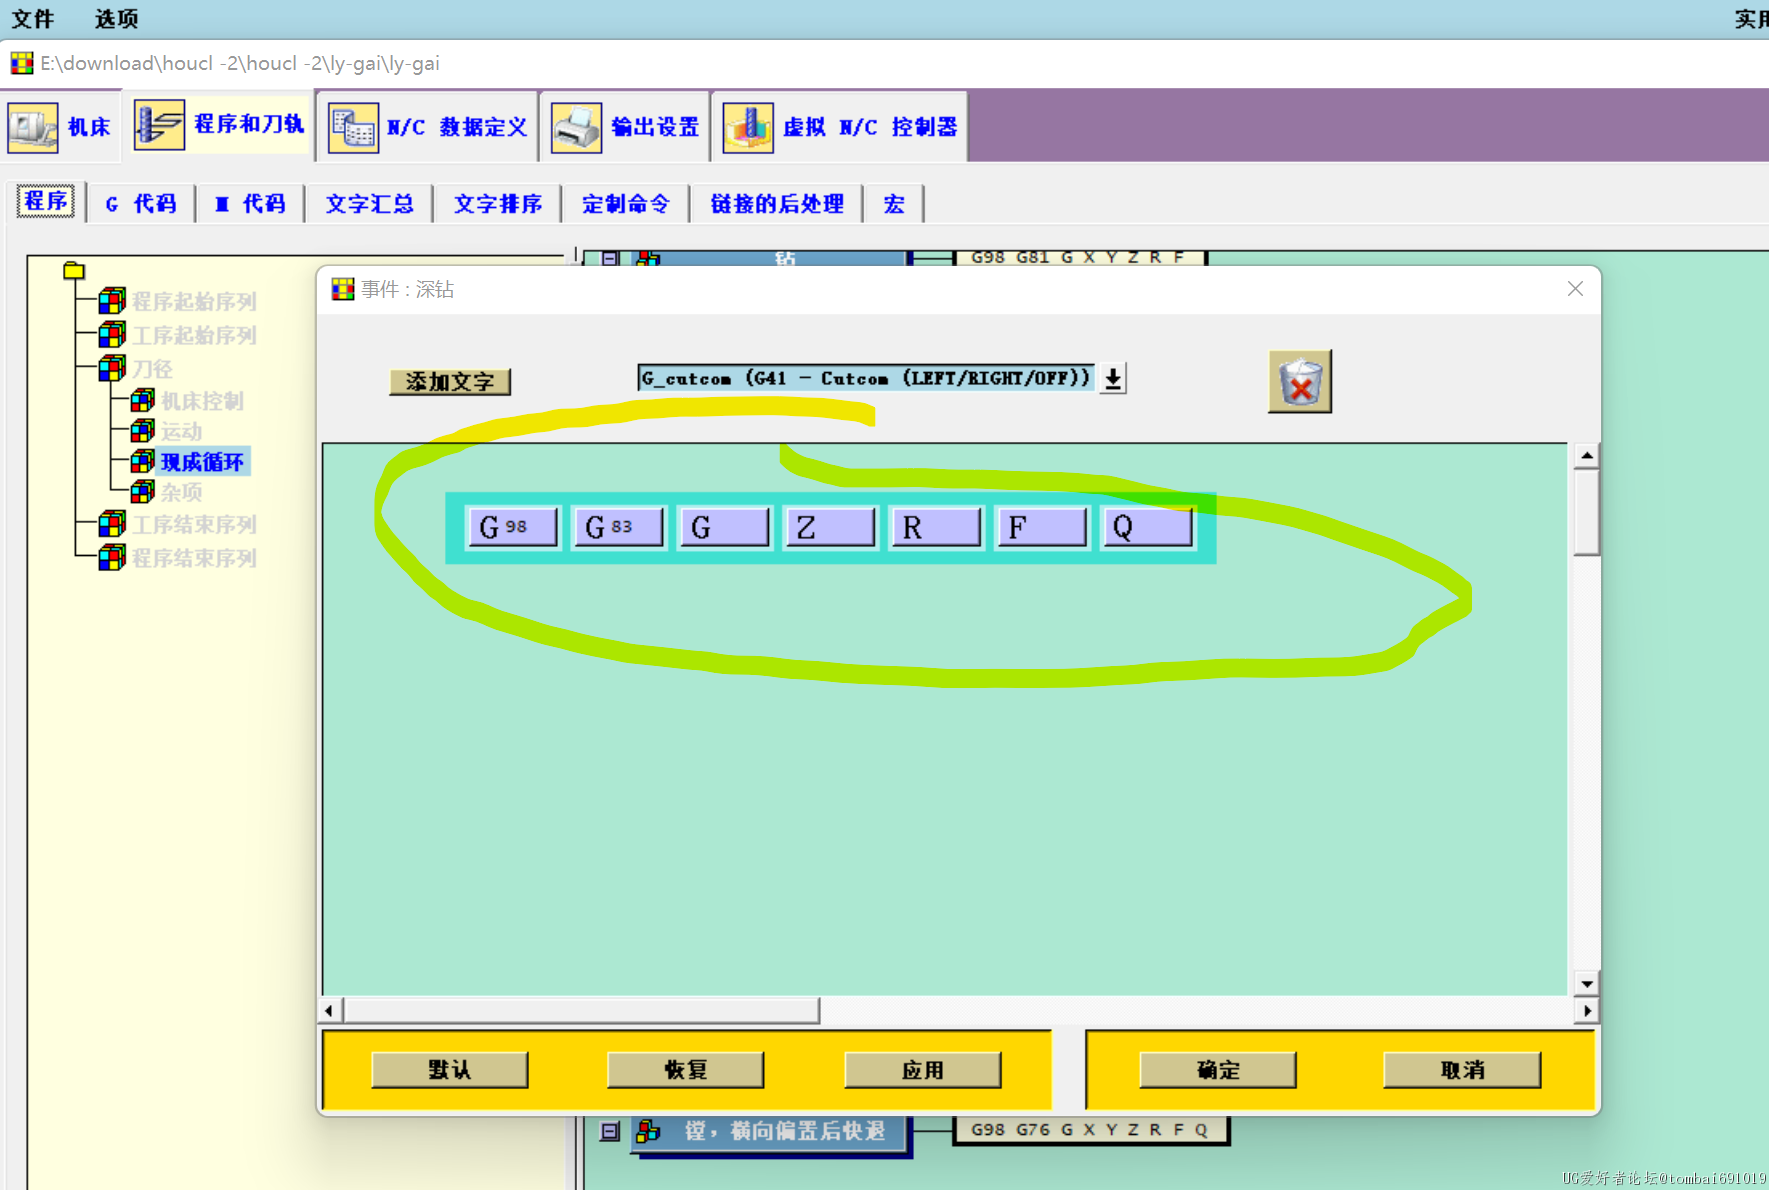Select 工序结束序列 in the tree
Screen dimensions: 1769x1190
pyautogui.click(x=194, y=525)
